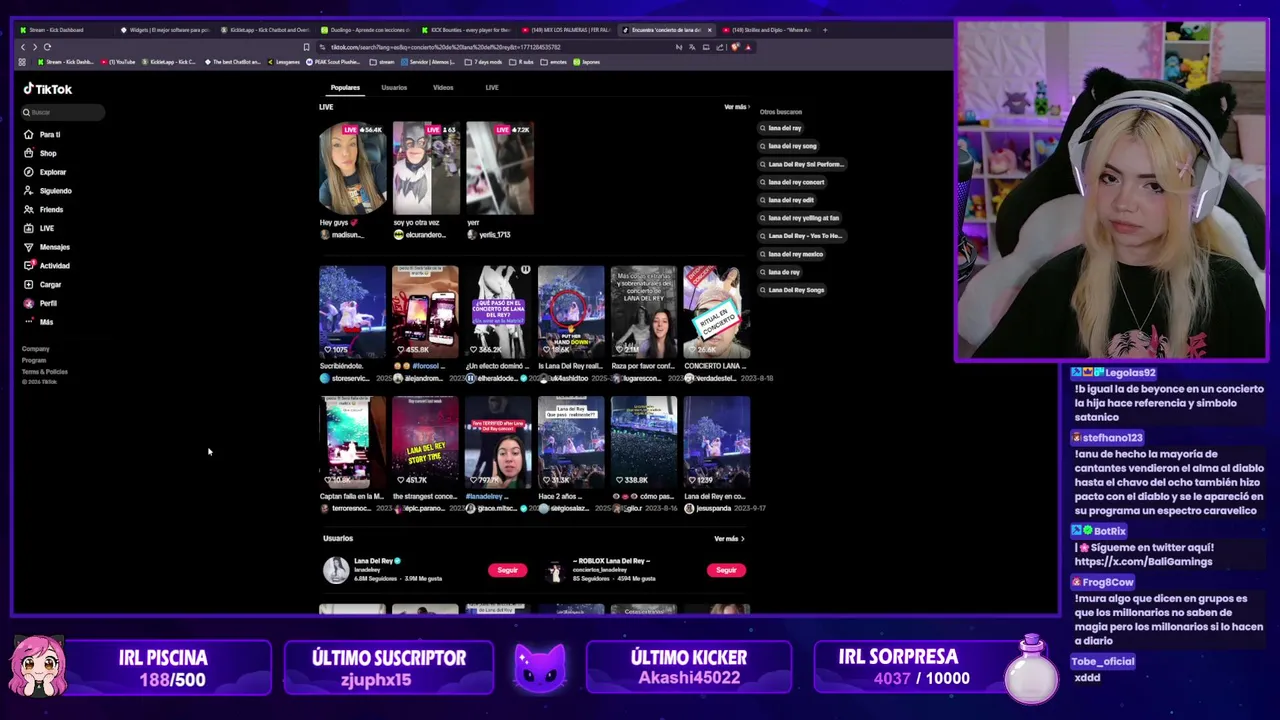Screen dimensions: 1280x720
Task: Switch to the Populares tab
Action: 345,88
